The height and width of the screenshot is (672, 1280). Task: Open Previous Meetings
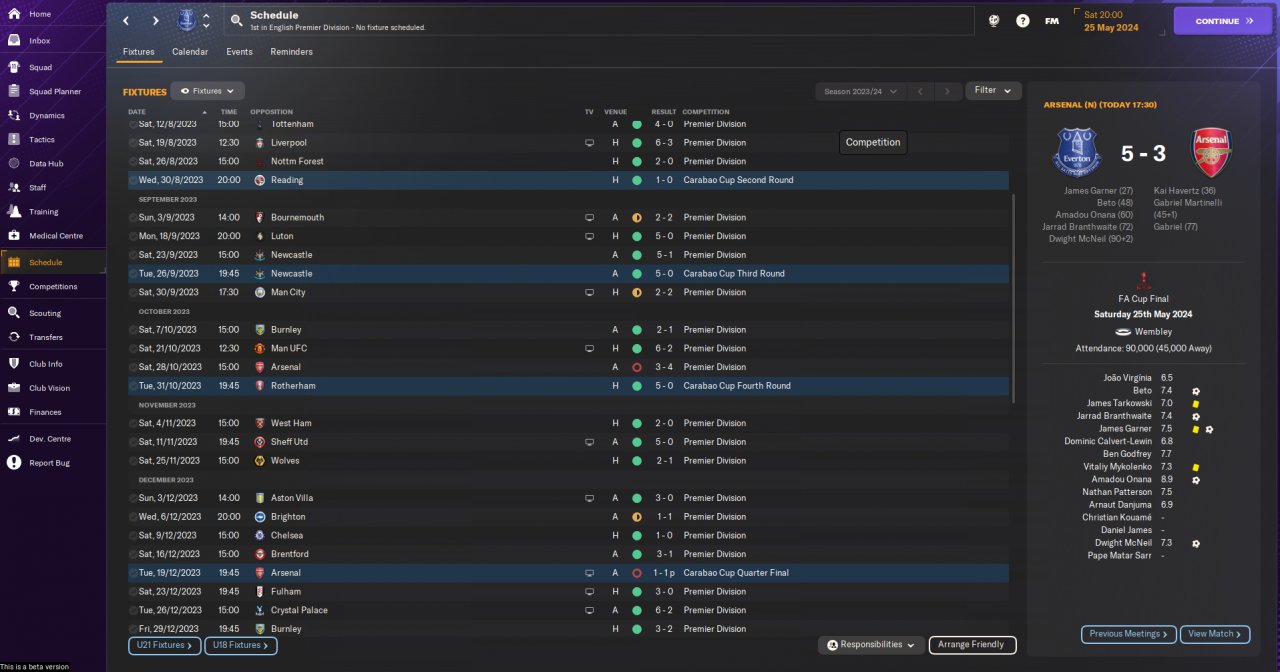1128,634
